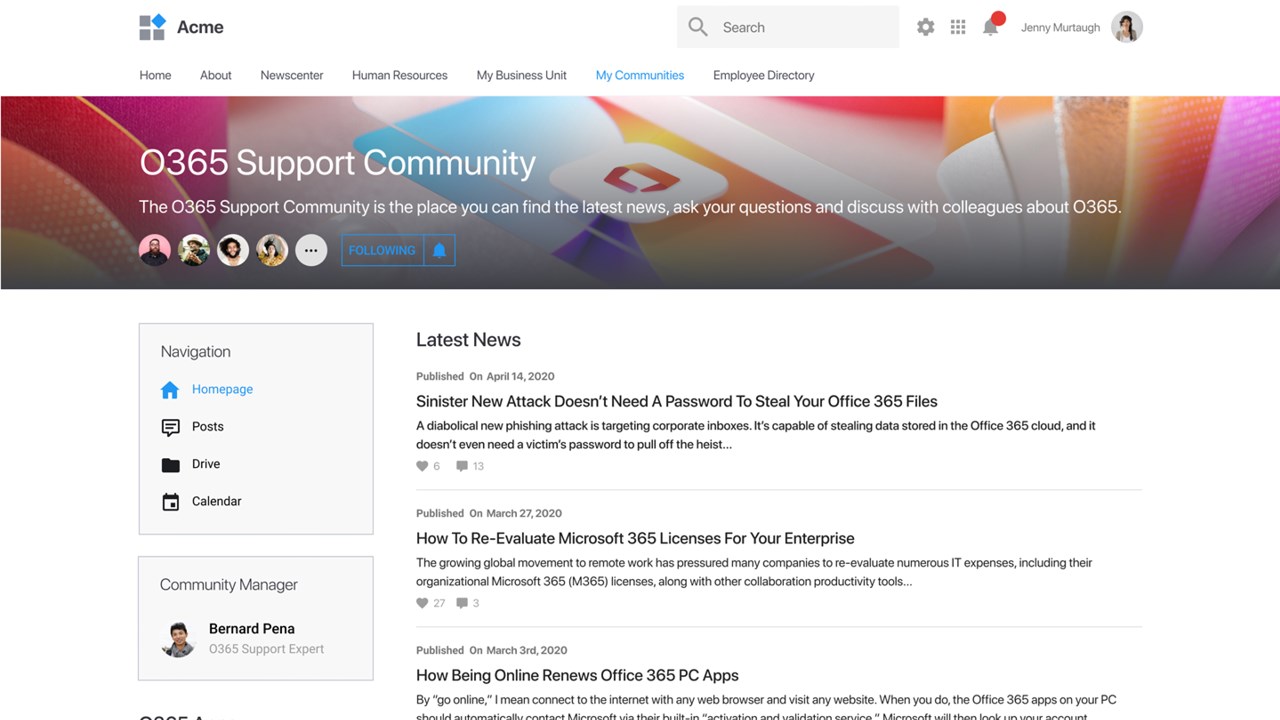Click the O365 Support Community title

click(338, 163)
